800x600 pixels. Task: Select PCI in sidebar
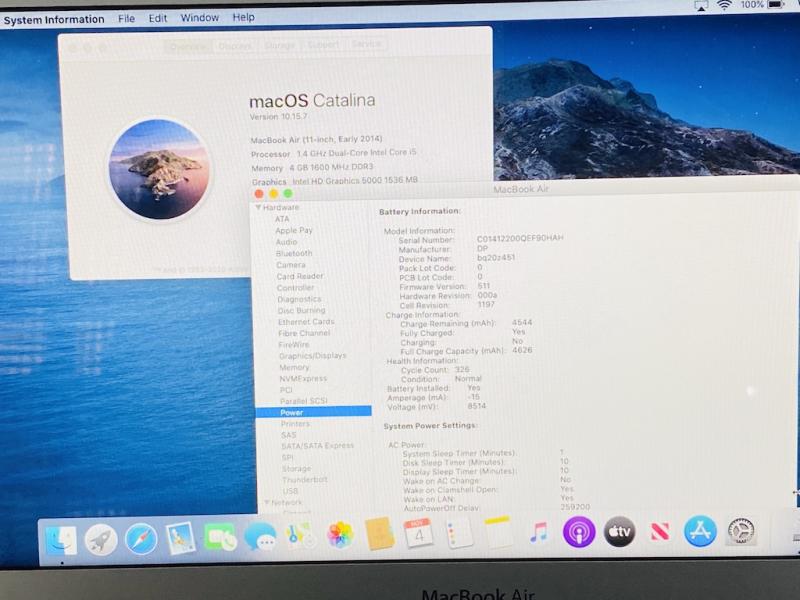pos(286,390)
